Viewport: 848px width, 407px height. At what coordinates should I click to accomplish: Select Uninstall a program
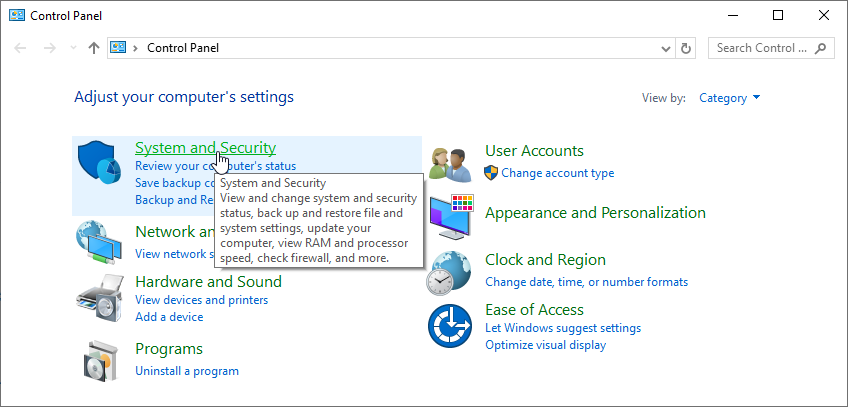(187, 371)
